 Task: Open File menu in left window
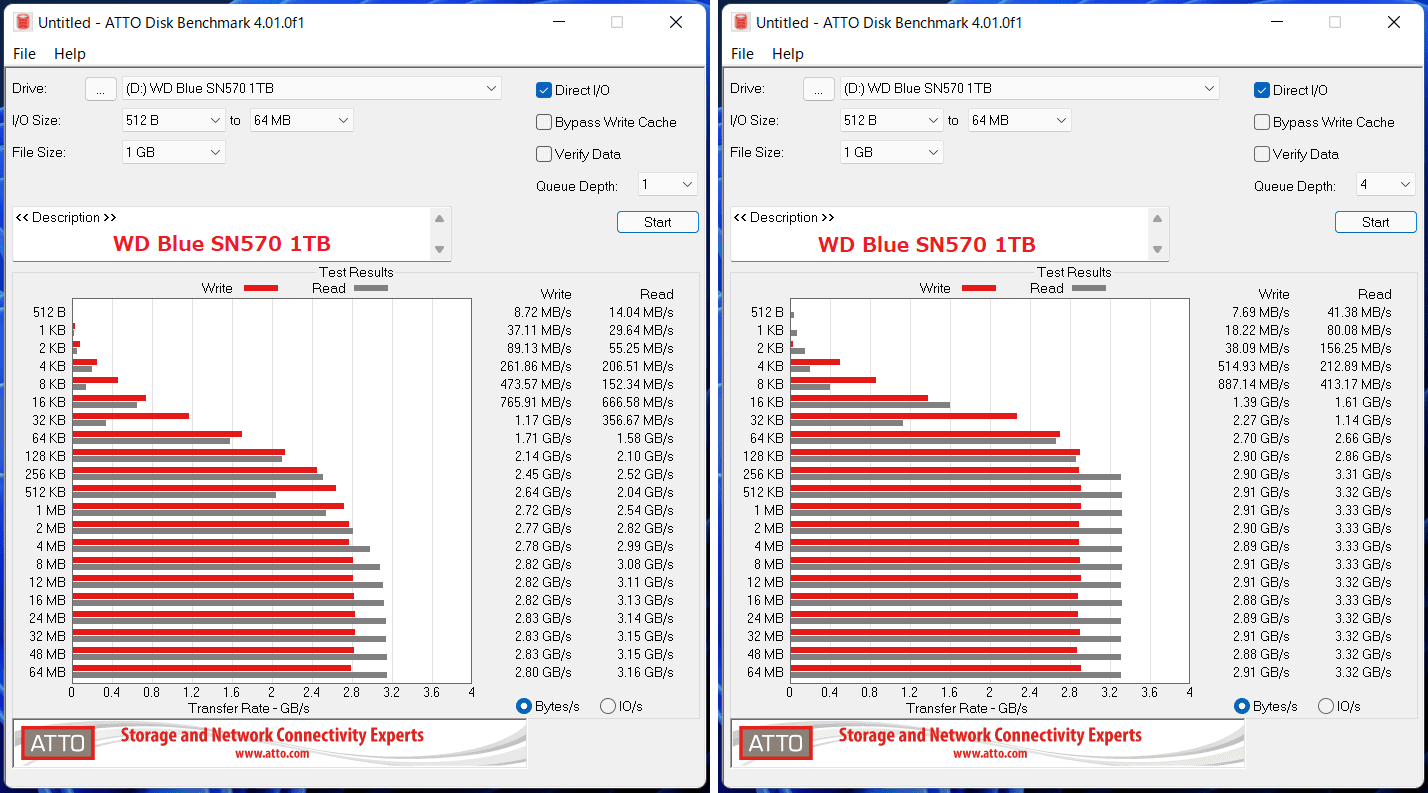[x=24, y=54]
